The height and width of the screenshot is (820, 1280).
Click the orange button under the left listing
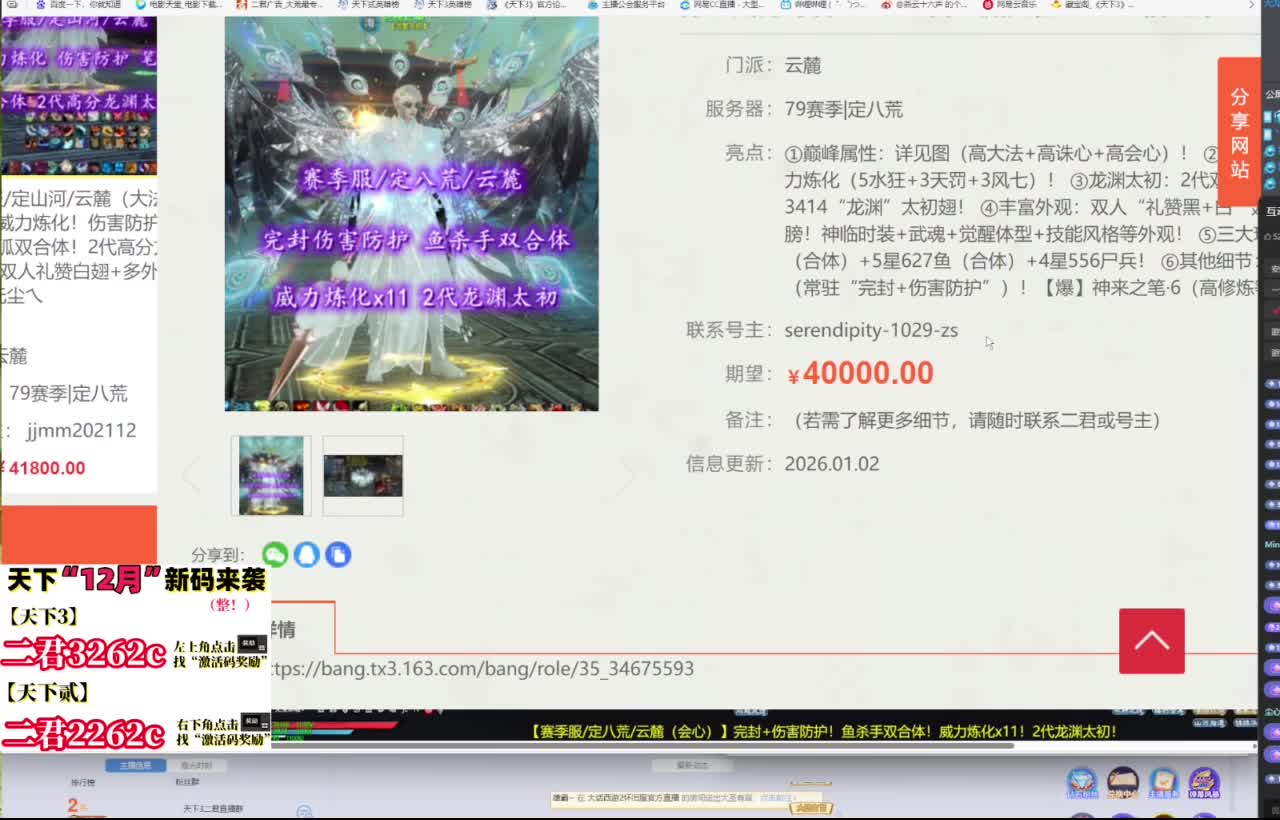(x=78, y=535)
